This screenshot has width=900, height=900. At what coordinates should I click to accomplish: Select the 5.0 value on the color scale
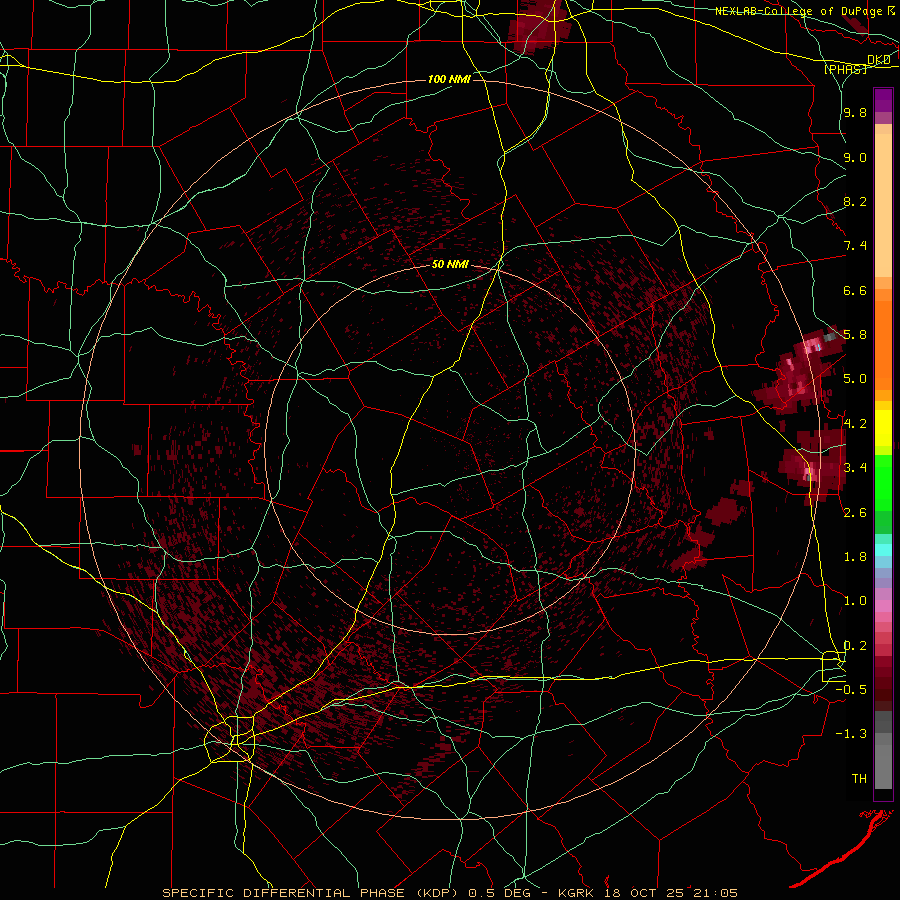(855, 379)
